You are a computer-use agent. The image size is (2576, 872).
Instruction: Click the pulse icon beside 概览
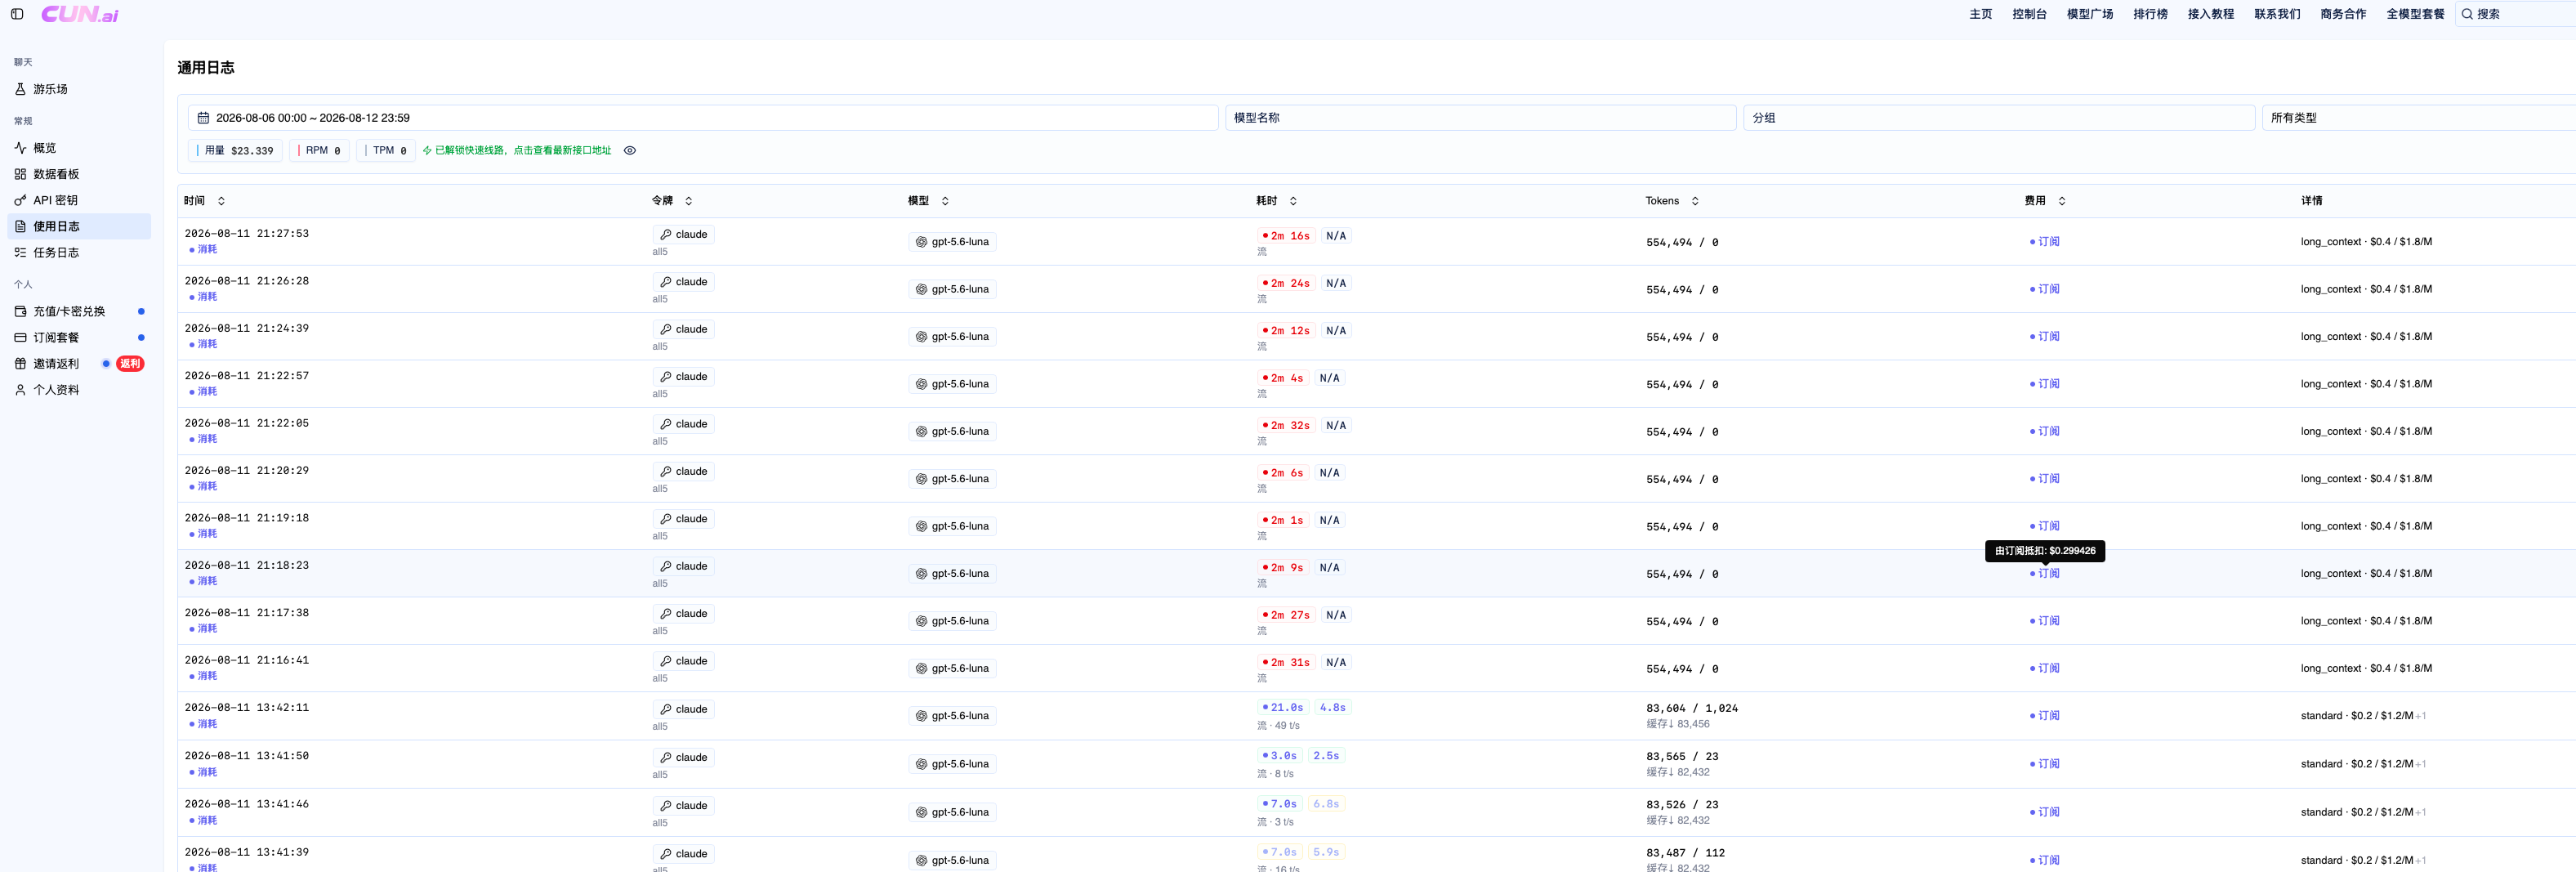click(20, 148)
